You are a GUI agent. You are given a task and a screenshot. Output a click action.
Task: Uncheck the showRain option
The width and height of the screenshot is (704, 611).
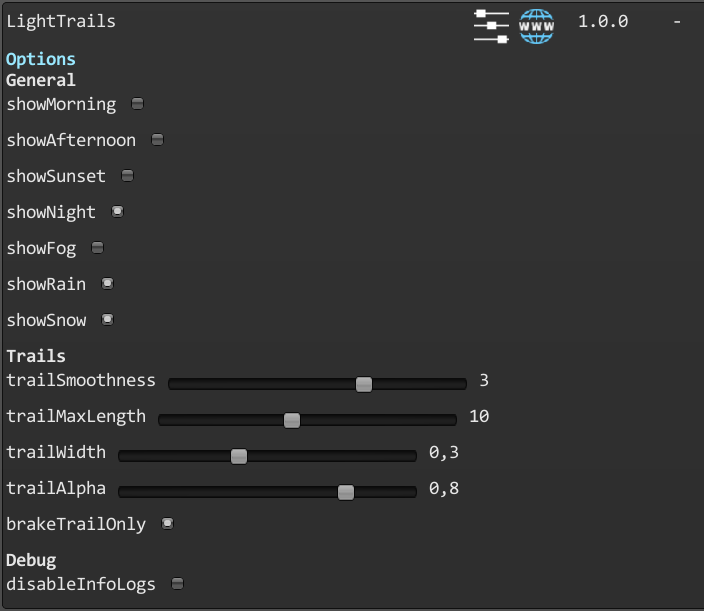(108, 283)
